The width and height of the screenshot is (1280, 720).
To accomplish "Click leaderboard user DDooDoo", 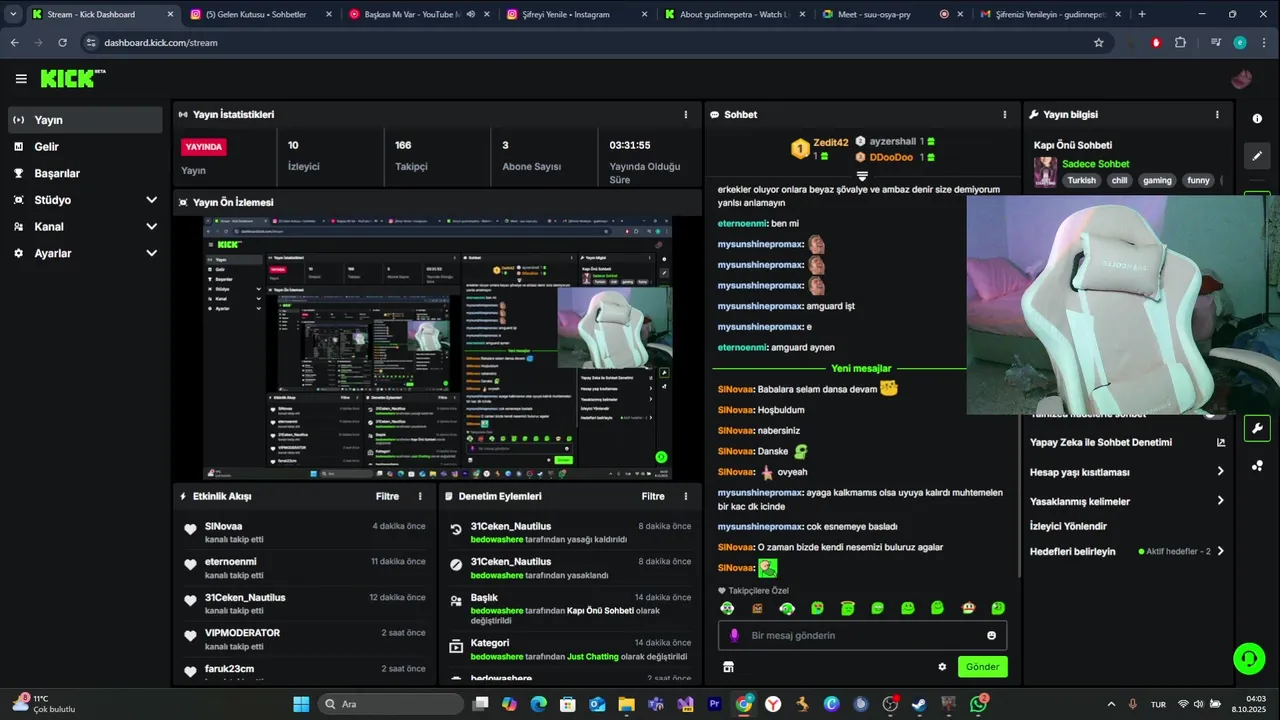I will [x=891, y=157].
